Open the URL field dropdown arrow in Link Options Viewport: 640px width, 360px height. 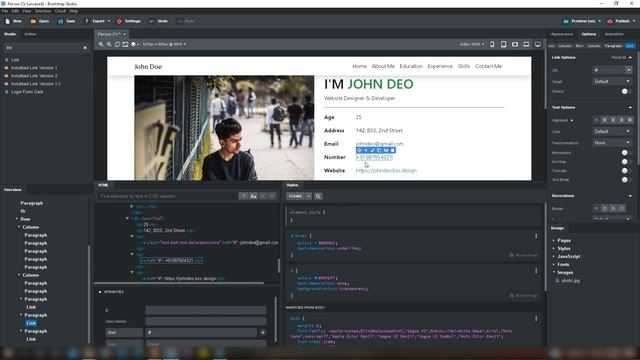click(629, 70)
